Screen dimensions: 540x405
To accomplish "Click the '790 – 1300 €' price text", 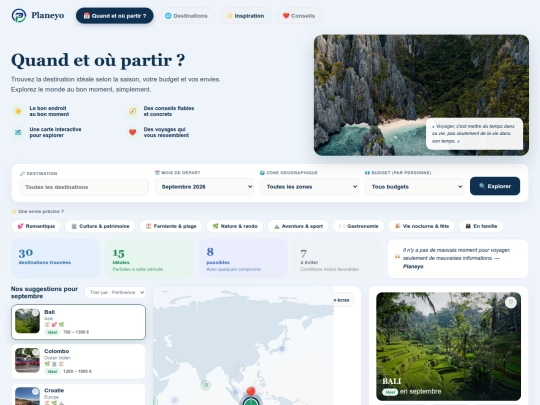I will tap(76, 332).
